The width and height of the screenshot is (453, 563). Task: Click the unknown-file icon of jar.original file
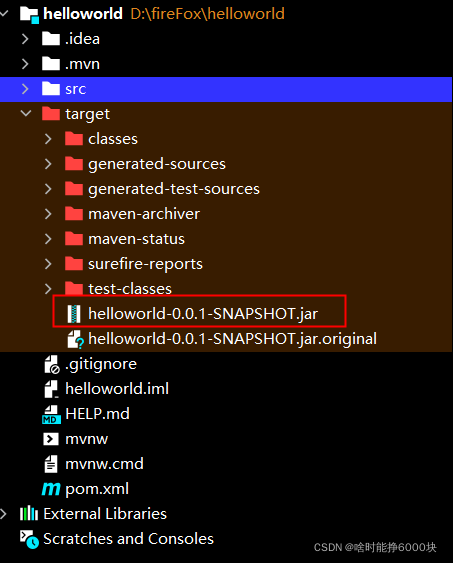75,339
